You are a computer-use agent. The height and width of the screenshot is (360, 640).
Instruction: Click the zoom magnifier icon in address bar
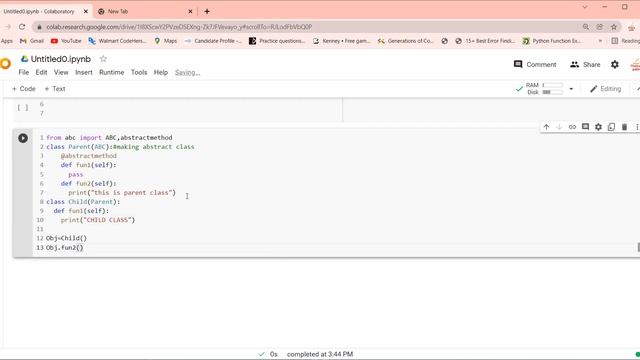[586, 27]
